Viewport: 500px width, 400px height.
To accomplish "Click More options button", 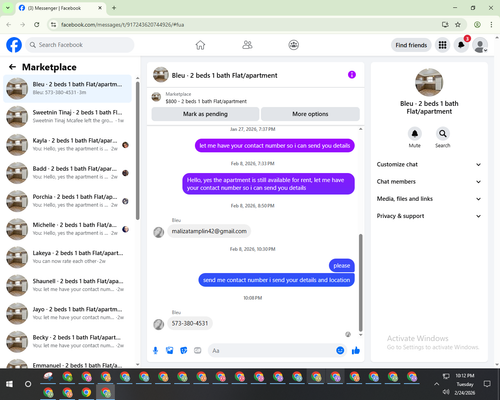I will point(310,114).
